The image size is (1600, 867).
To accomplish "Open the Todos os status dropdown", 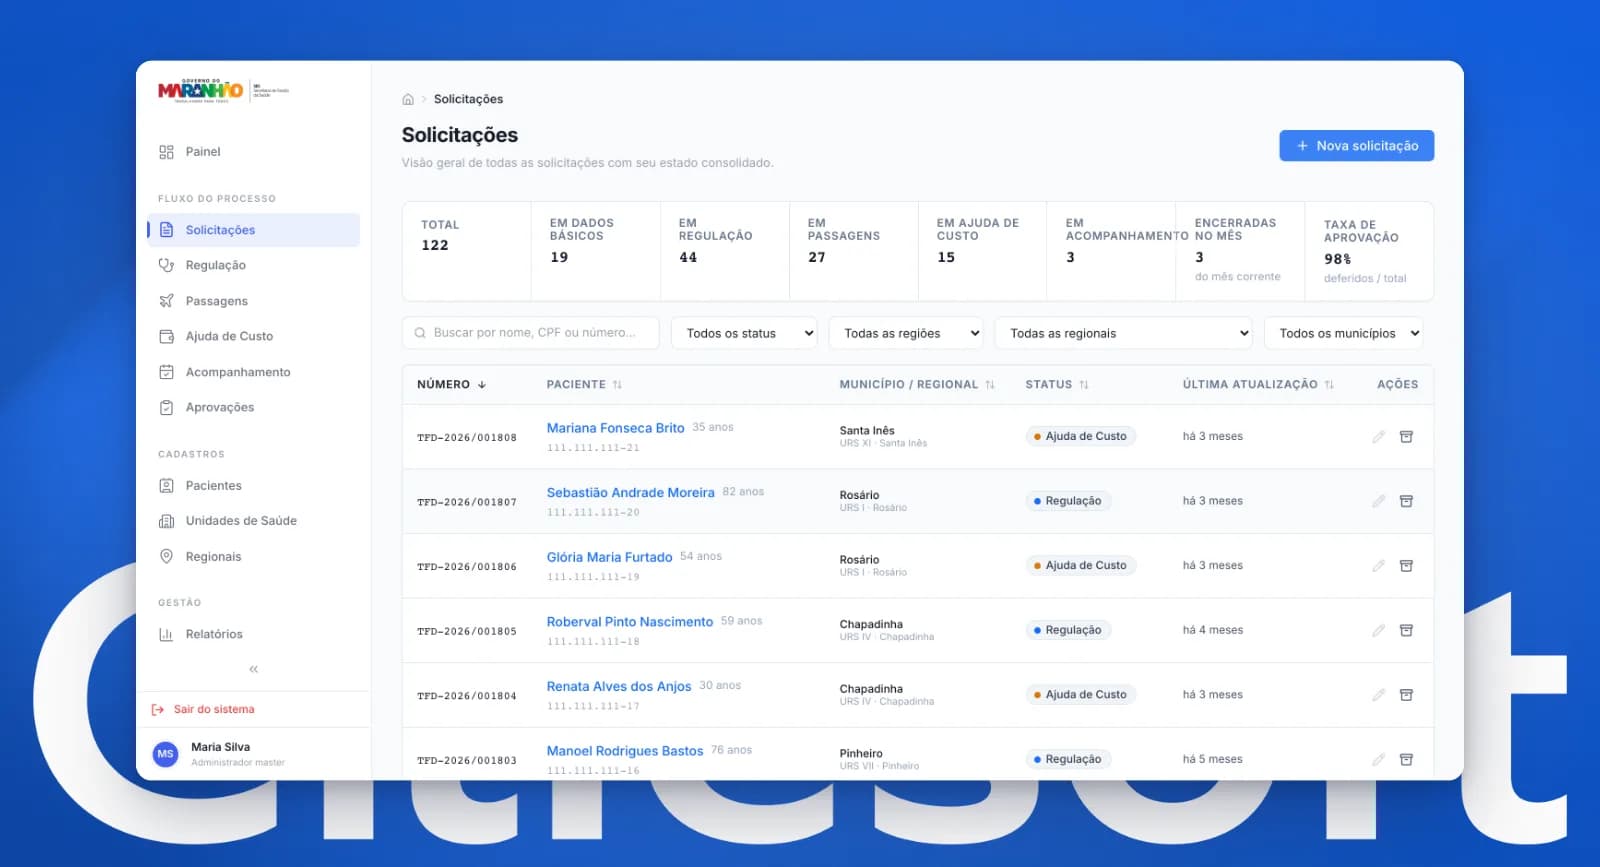I will (x=744, y=333).
